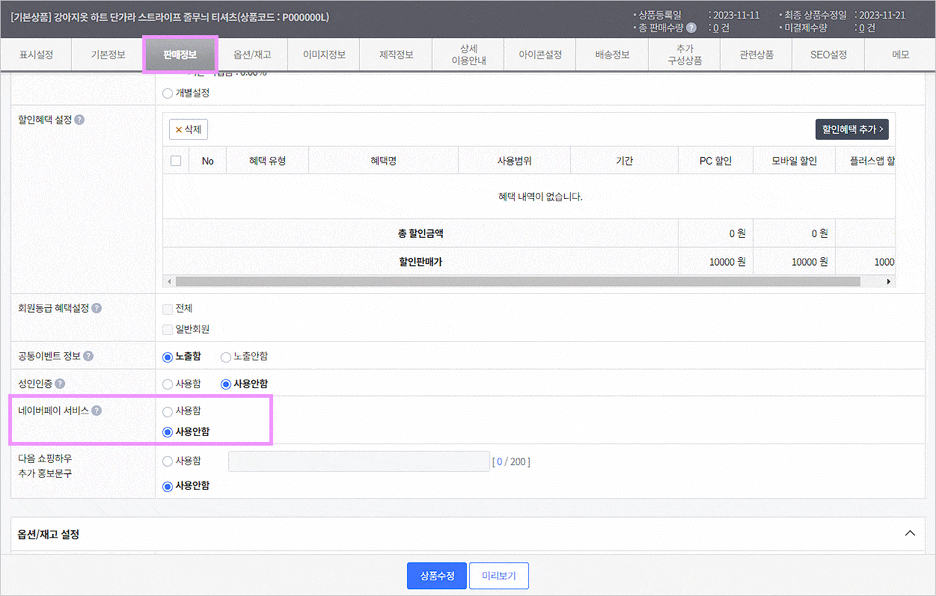Image resolution: width=936 pixels, height=596 pixels.
Task: Open help icon beside 총 판매수량
Action: coord(691,27)
